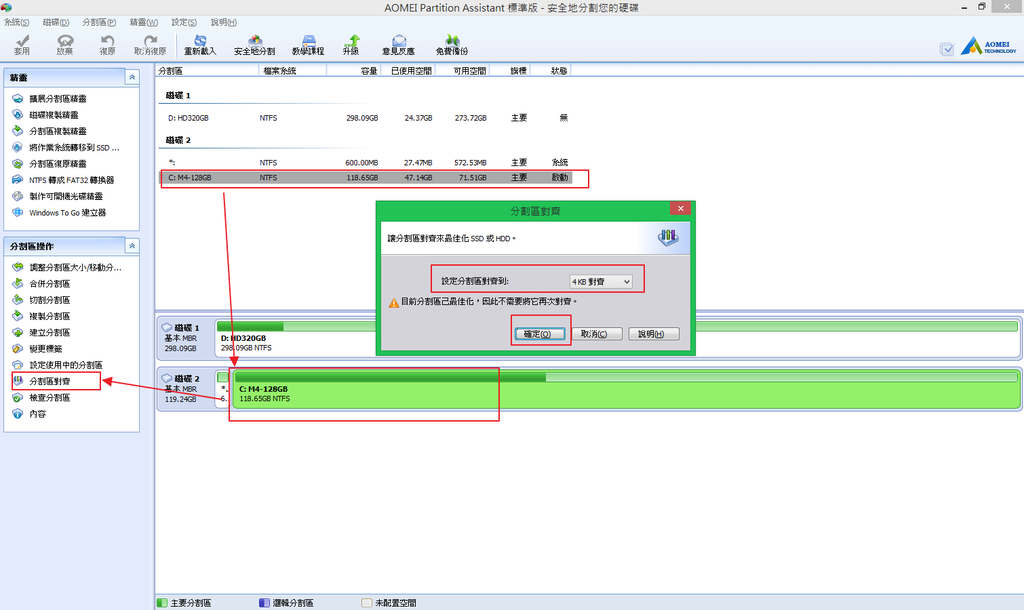
Task: Open the AOMEI Technology logo link
Action: (x=988, y=46)
